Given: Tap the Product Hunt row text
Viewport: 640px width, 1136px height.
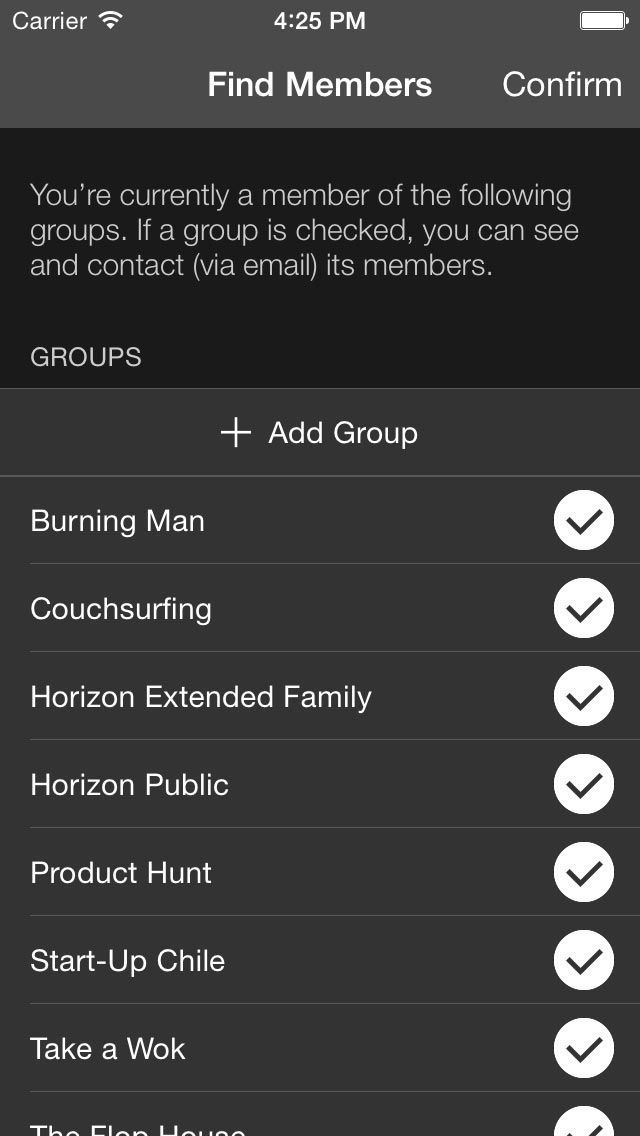Looking at the screenshot, I should point(121,873).
